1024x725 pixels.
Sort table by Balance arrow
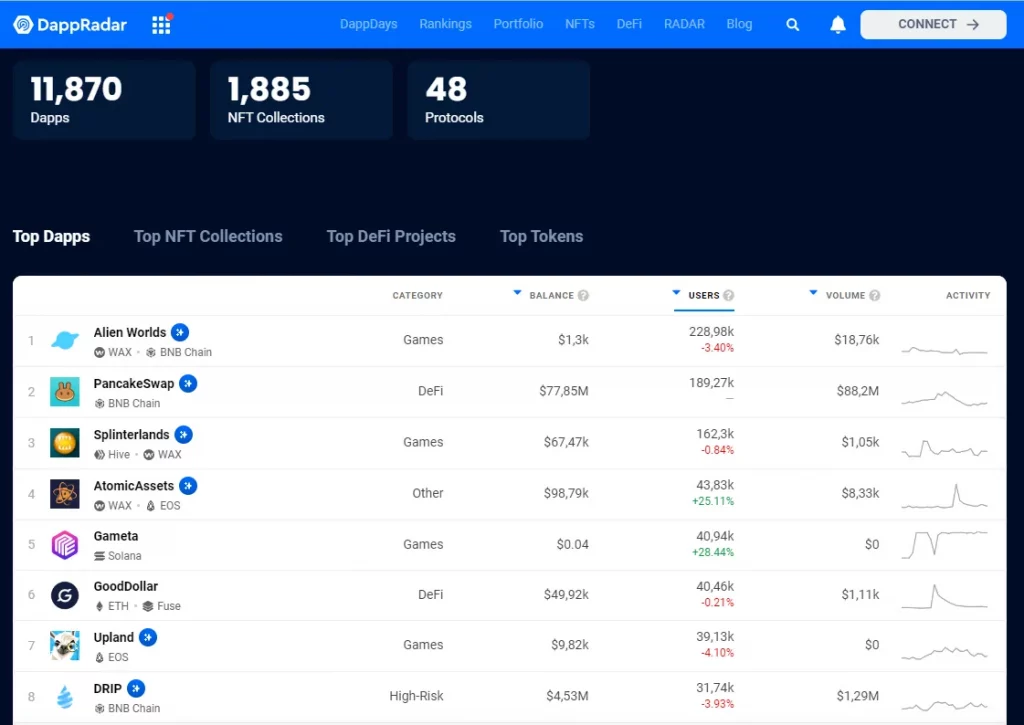(517, 293)
